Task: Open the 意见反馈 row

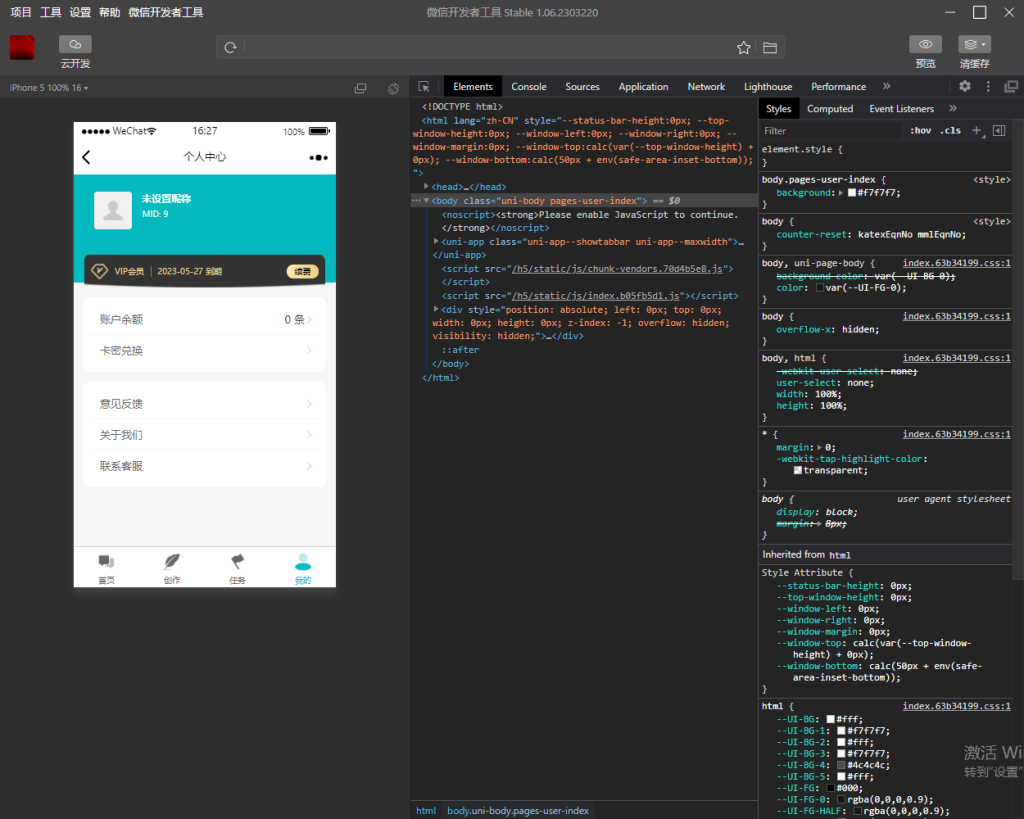Action: [205, 404]
